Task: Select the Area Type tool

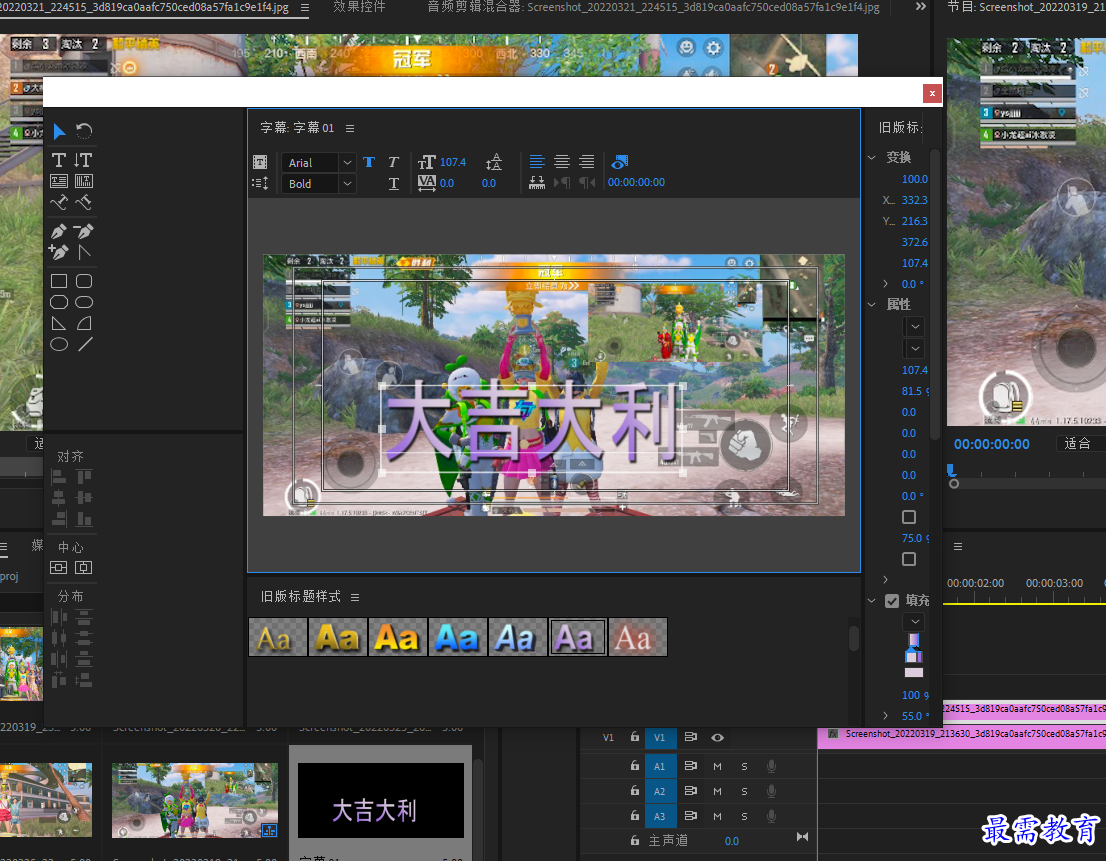Action: 59,181
